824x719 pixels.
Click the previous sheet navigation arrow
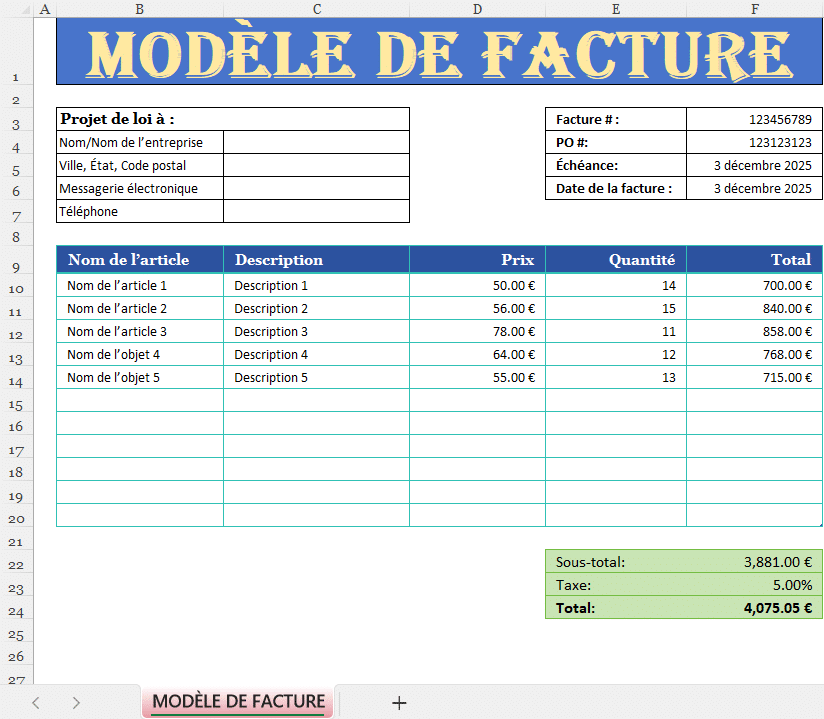tap(36, 702)
